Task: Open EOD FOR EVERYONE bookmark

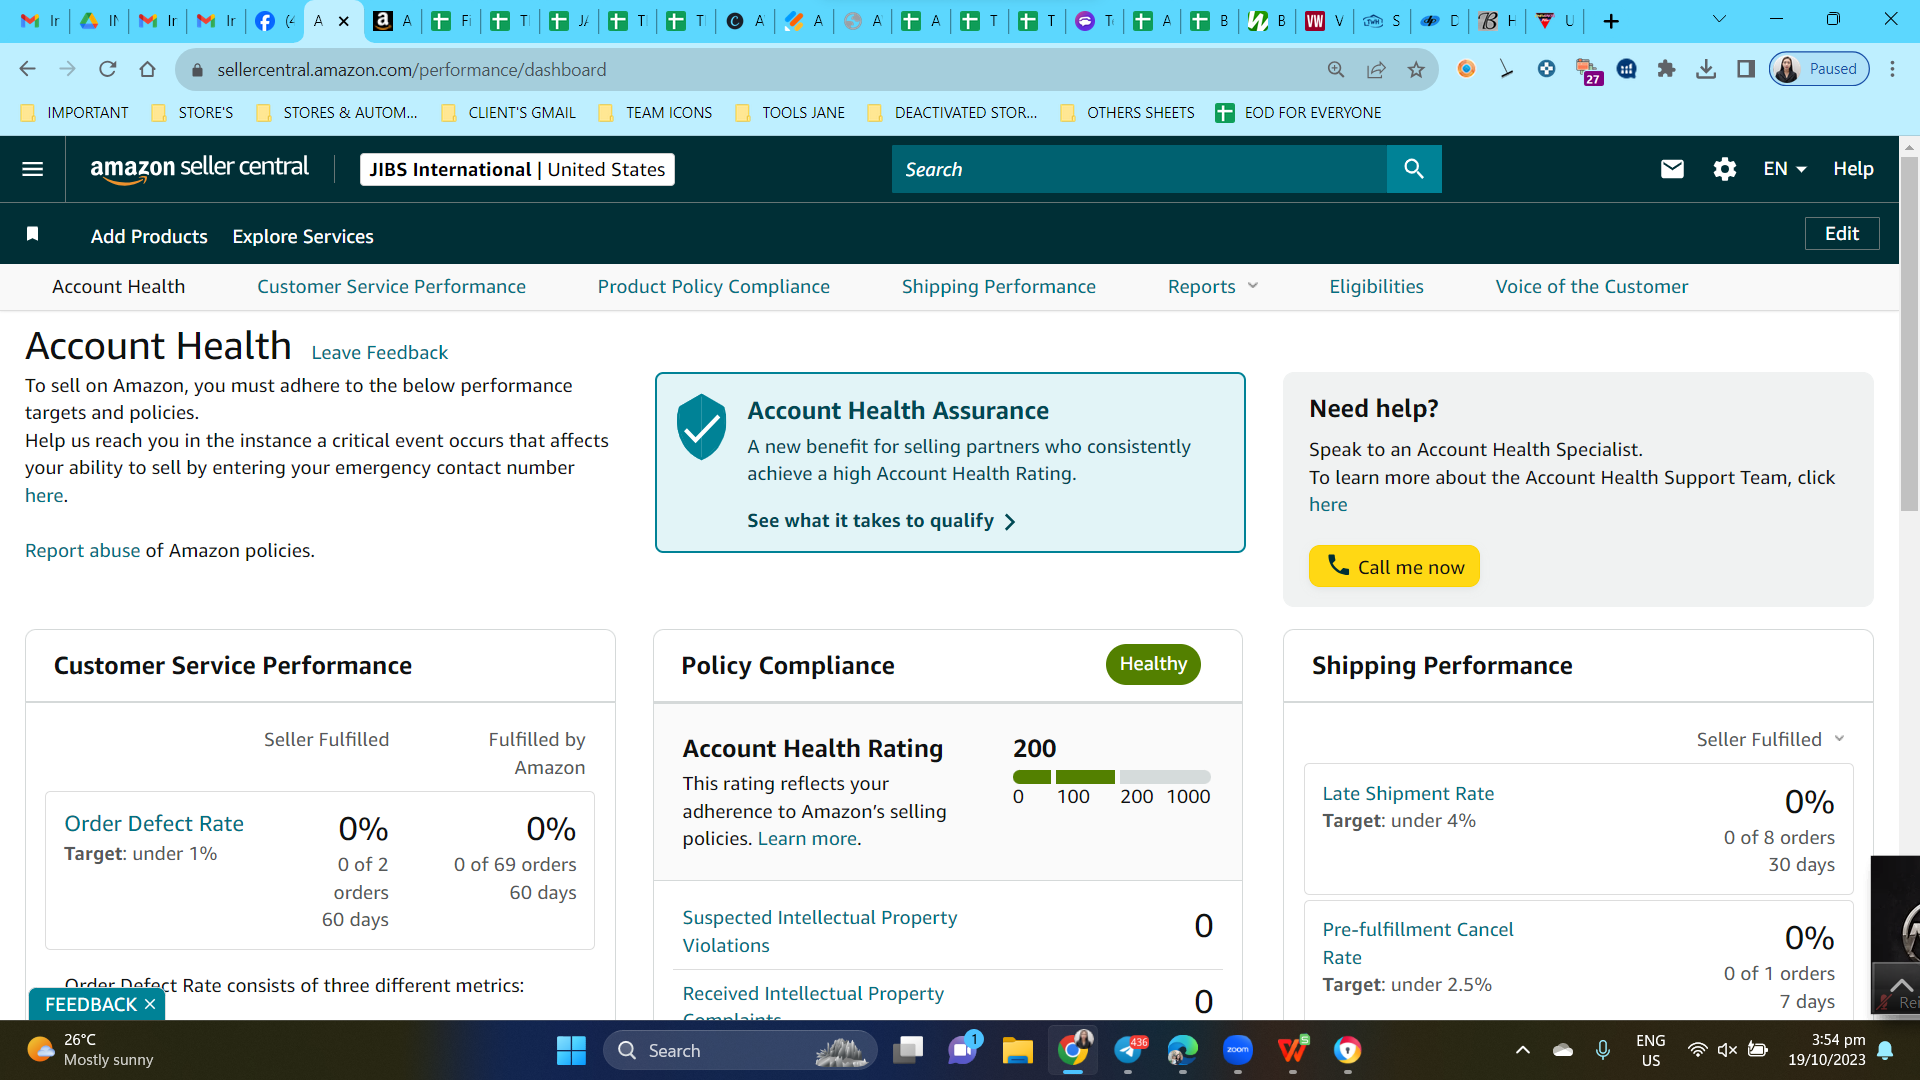Action: [x=1298, y=113]
